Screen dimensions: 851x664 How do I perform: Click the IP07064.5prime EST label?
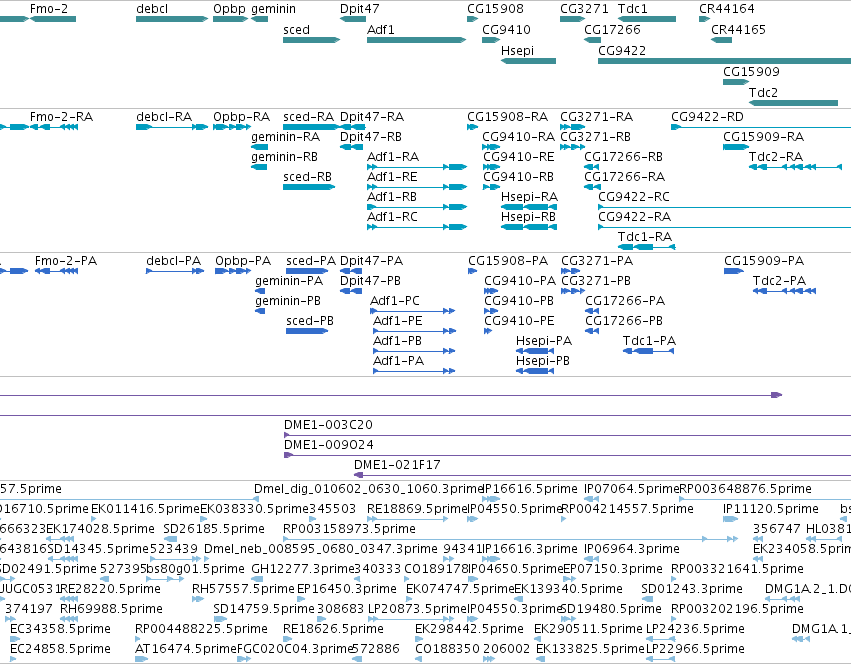click(x=631, y=489)
